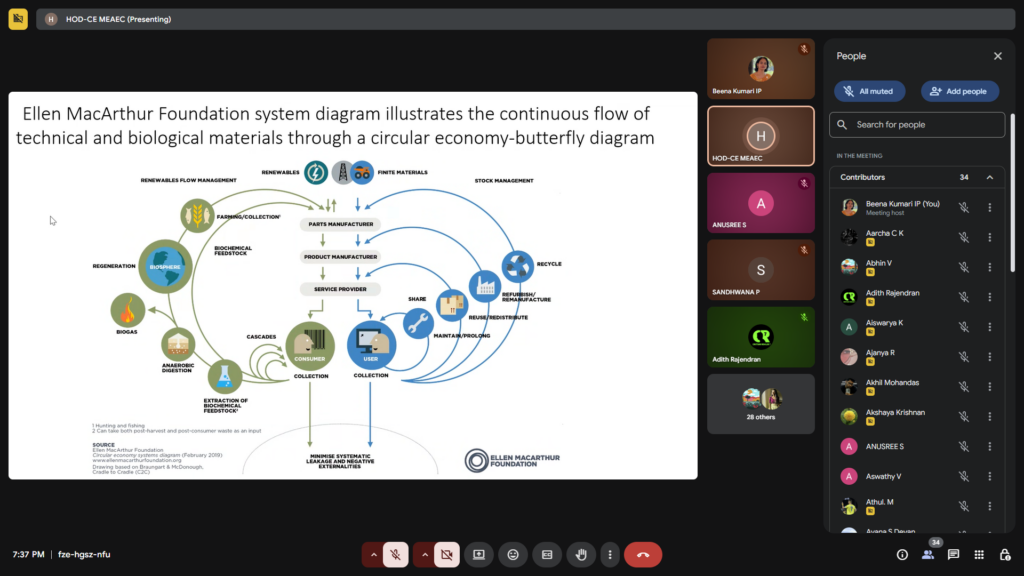Turn on the microphone
Screen dimensions: 1024x576
tap(396, 554)
